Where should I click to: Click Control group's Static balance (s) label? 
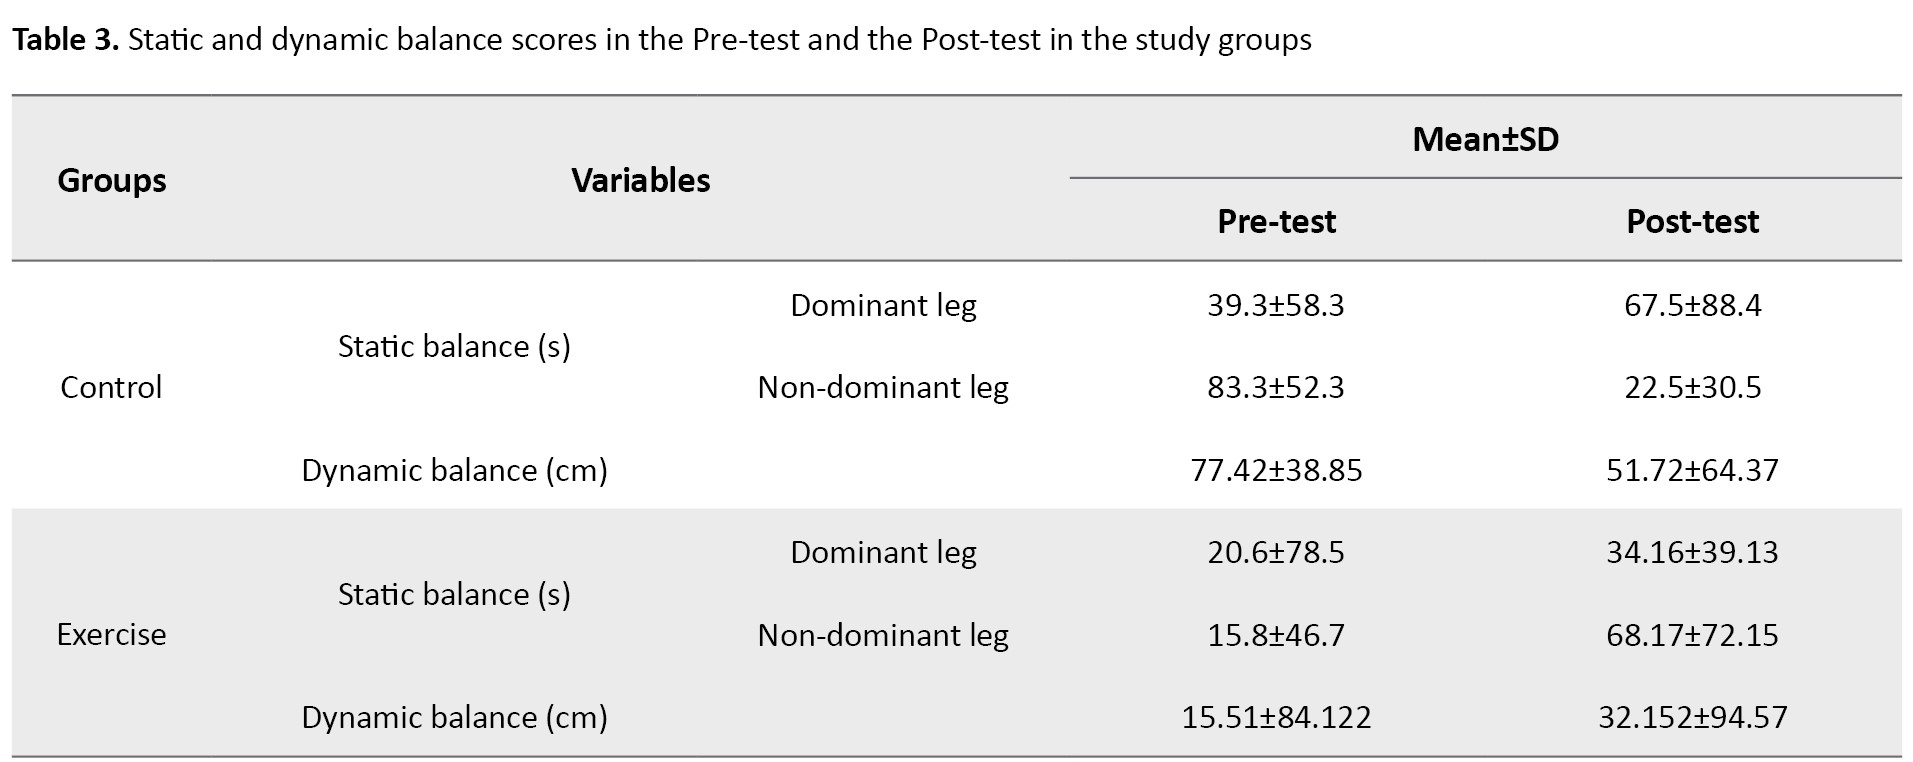(x=454, y=346)
